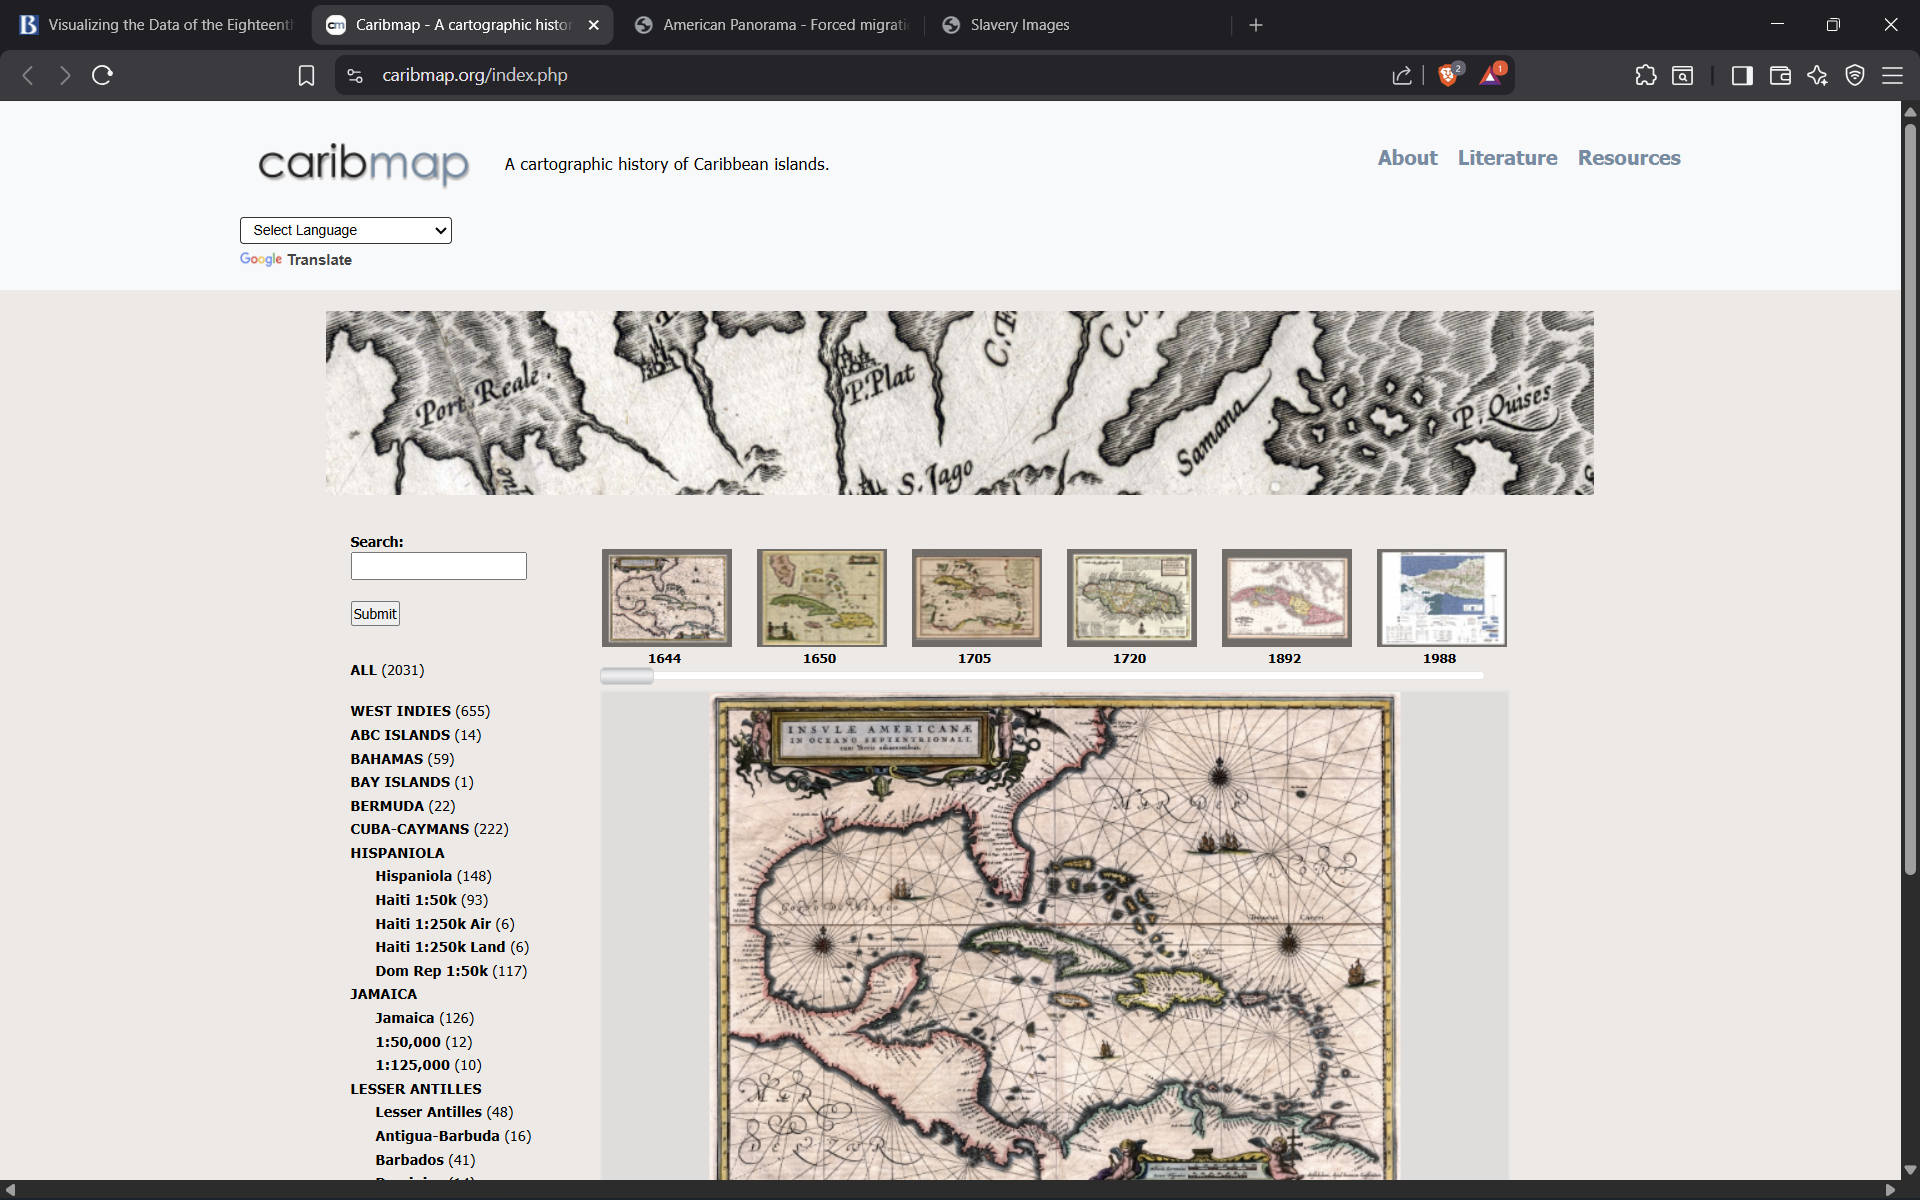The width and height of the screenshot is (1920, 1200).
Task: Switch to the Slavery Images tab
Action: pos(1019,24)
